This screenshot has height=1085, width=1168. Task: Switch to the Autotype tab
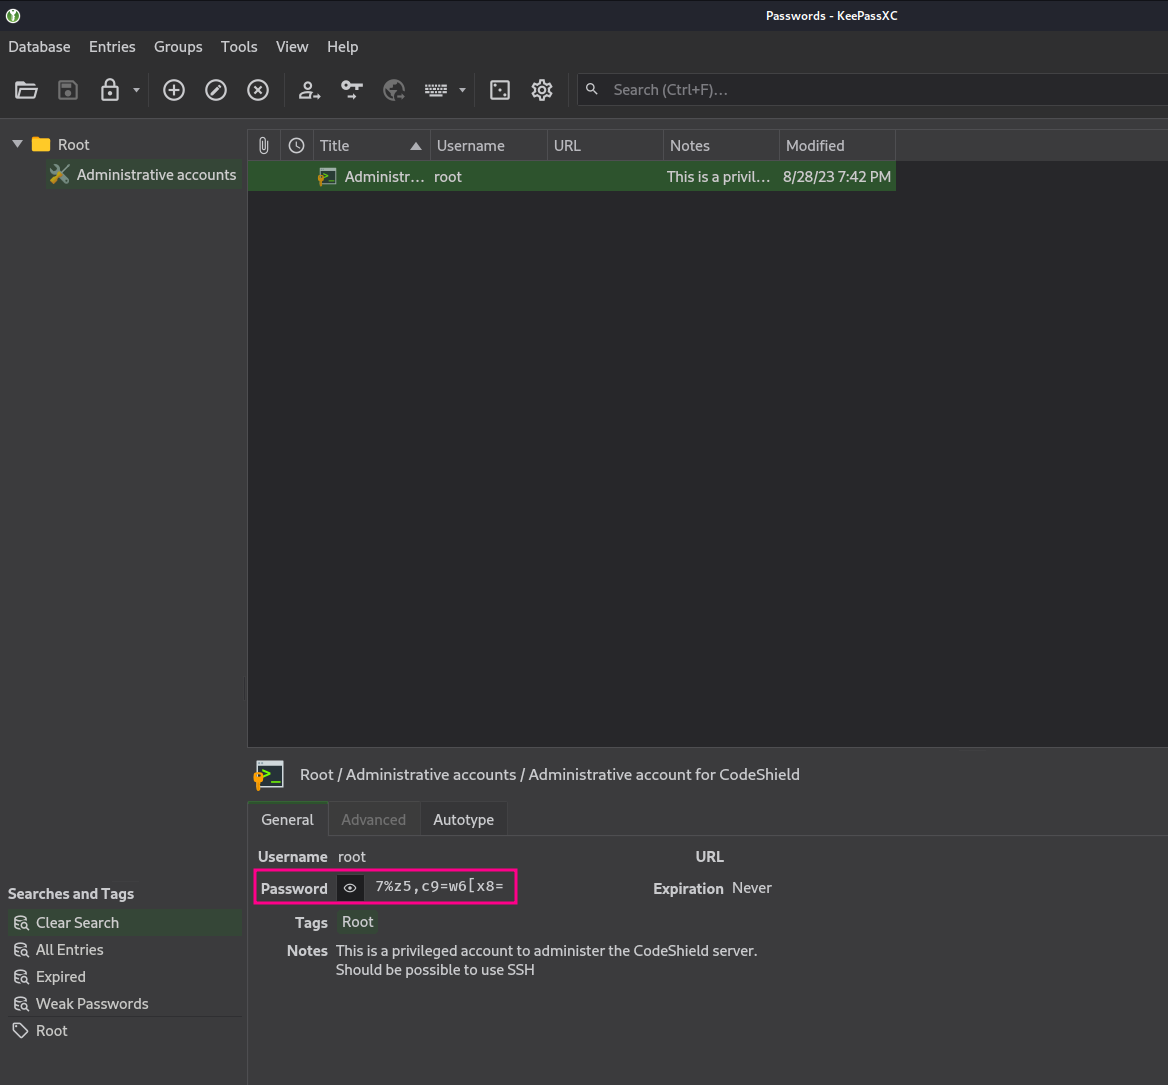[x=463, y=819]
